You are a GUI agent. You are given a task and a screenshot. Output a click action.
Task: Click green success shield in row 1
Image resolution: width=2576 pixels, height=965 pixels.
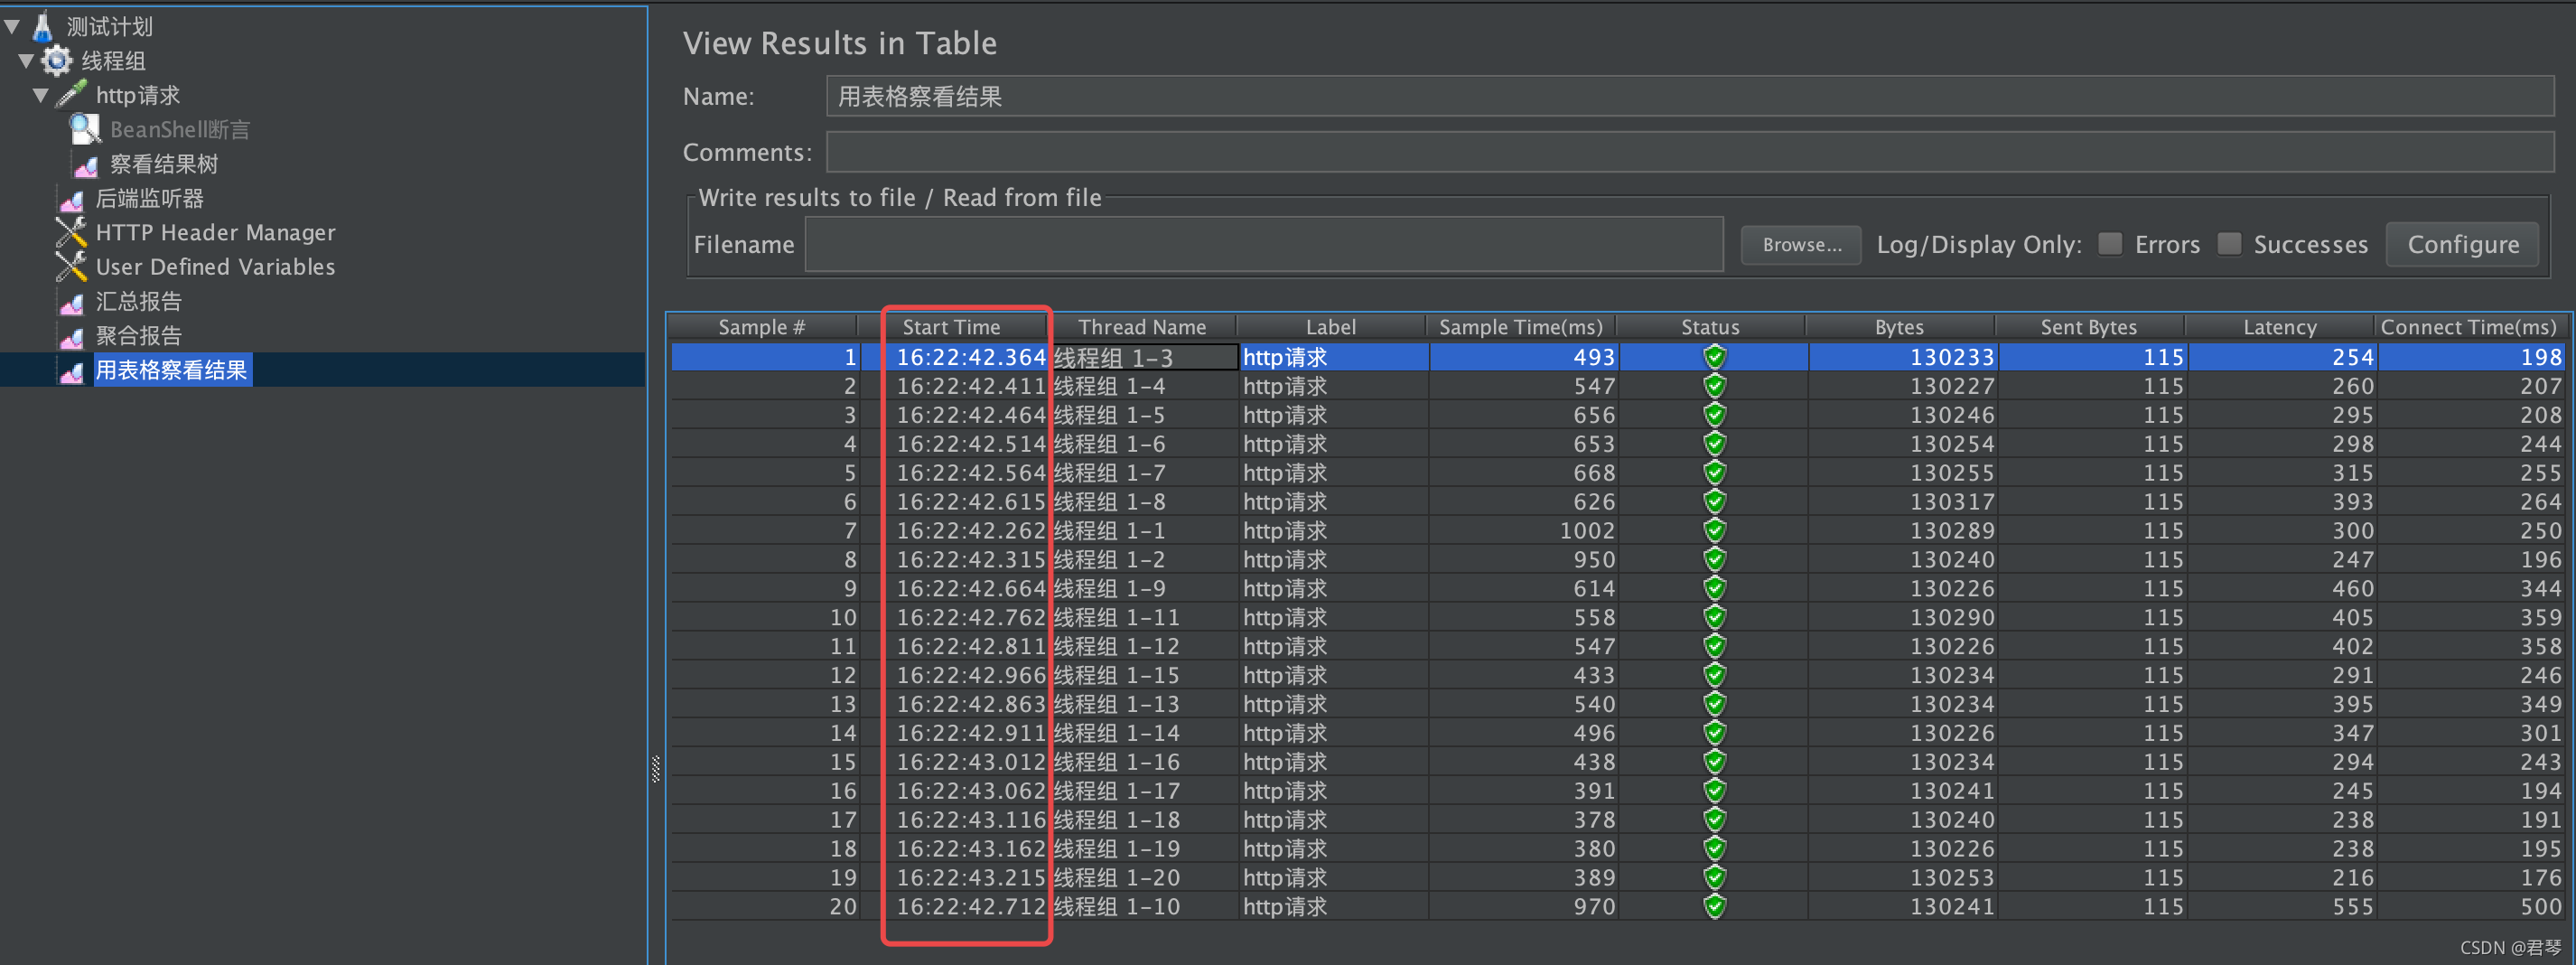click(1715, 357)
